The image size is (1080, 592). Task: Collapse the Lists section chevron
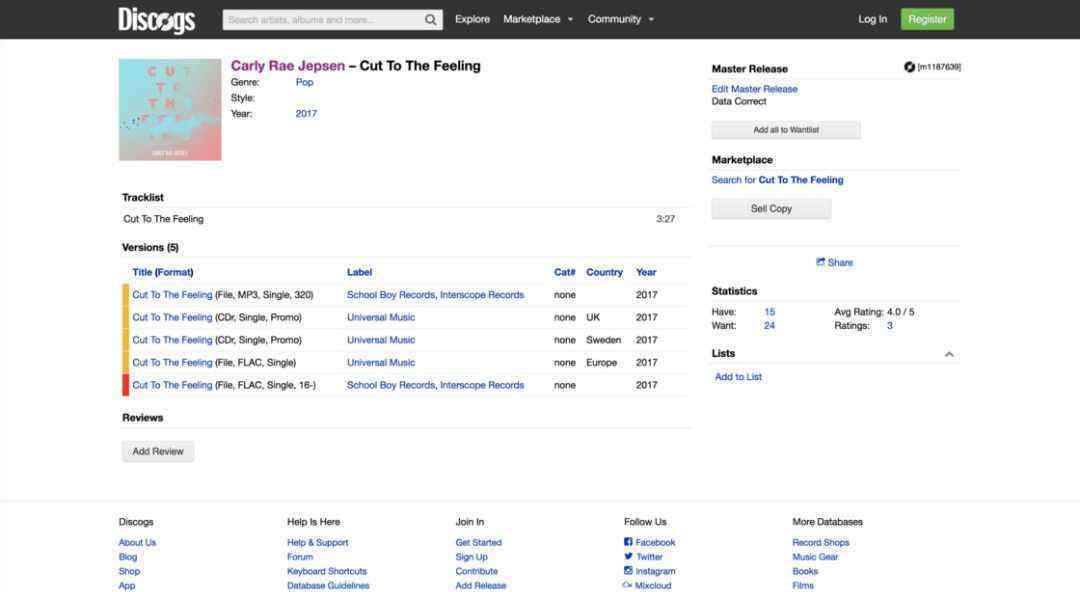click(x=949, y=354)
